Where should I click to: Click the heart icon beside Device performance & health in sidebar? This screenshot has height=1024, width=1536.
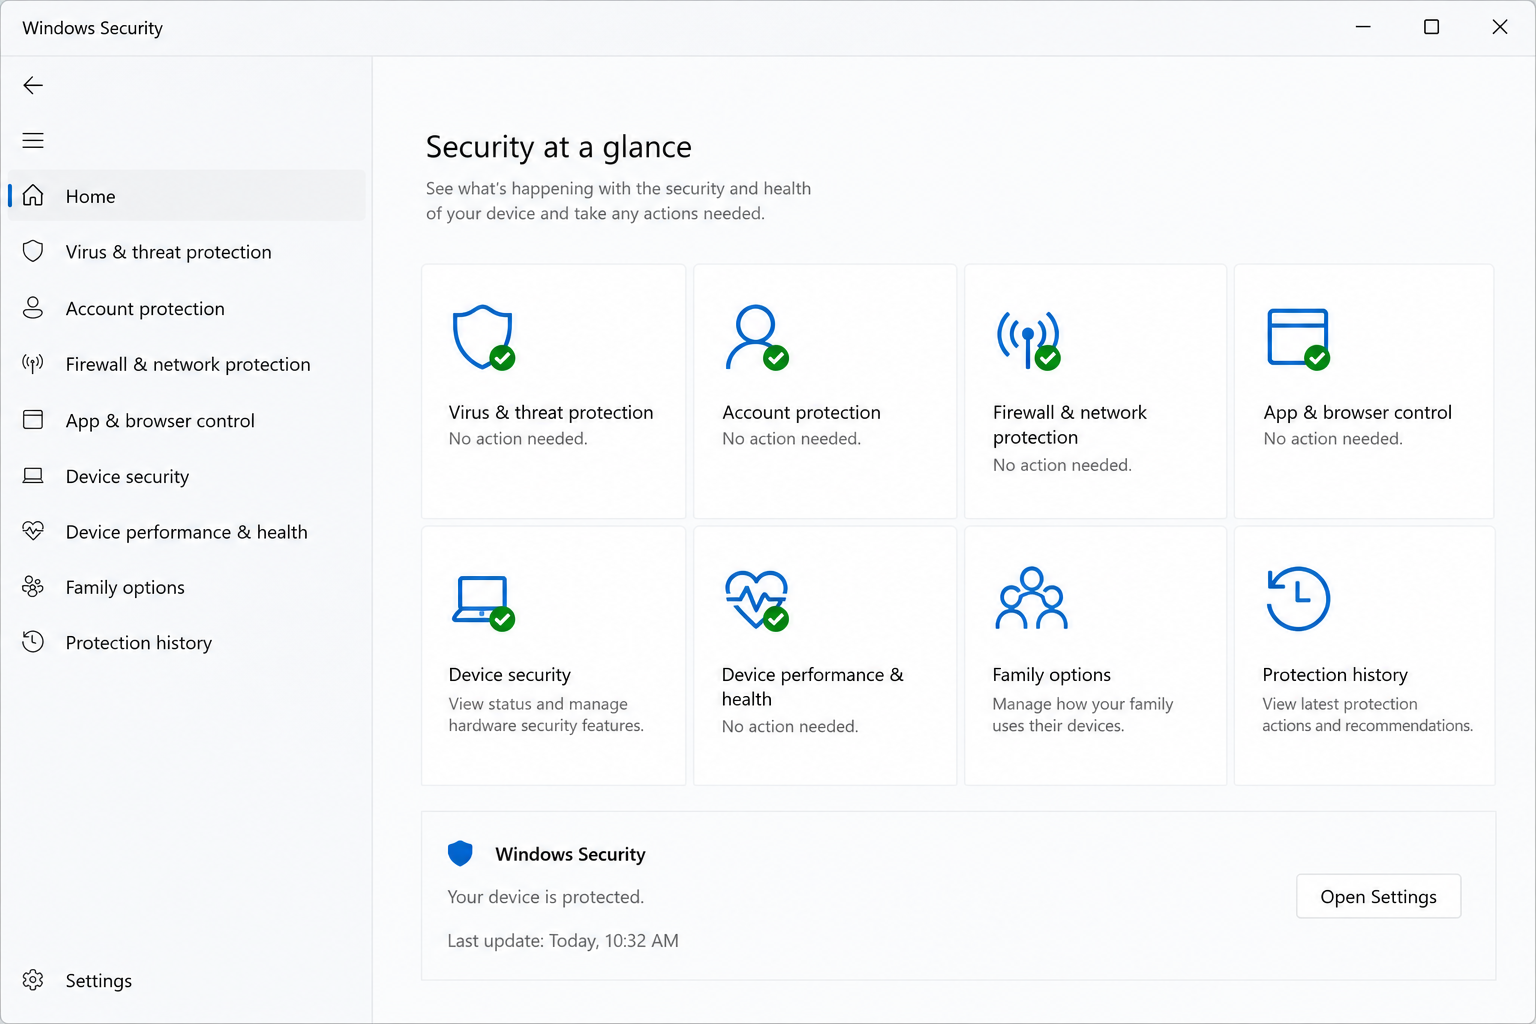33,531
